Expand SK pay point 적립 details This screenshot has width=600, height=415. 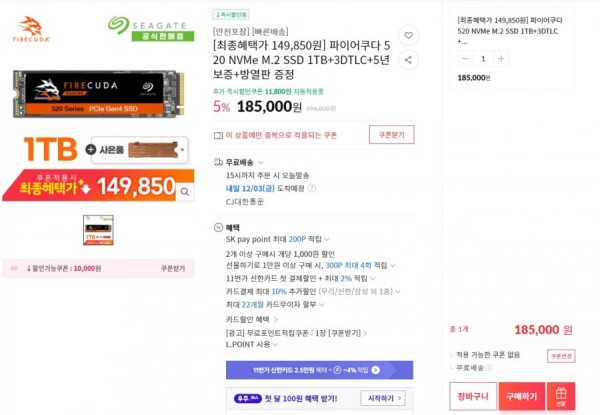click(x=327, y=239)
